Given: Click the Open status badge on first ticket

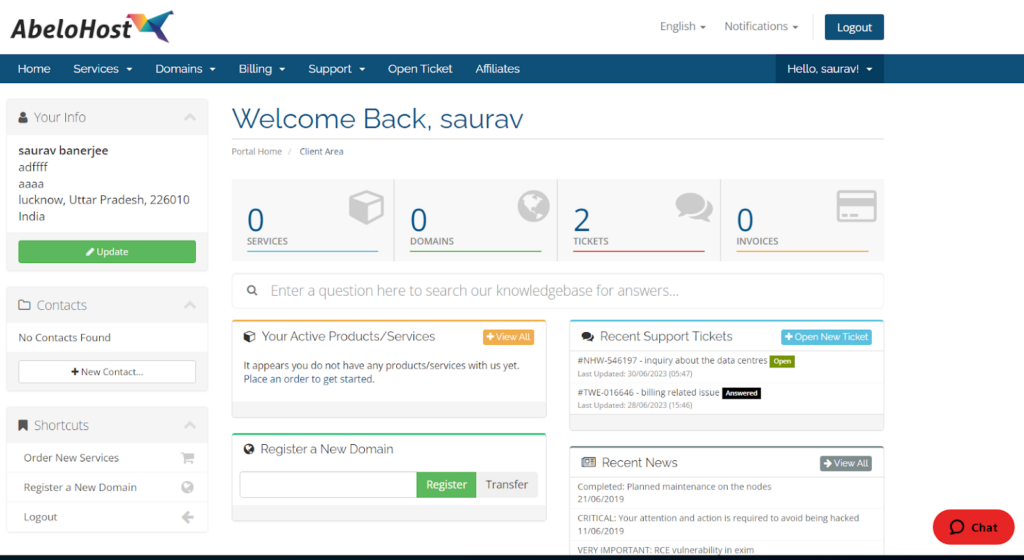Looking at the screenshot, I should (x=782, y=361).
